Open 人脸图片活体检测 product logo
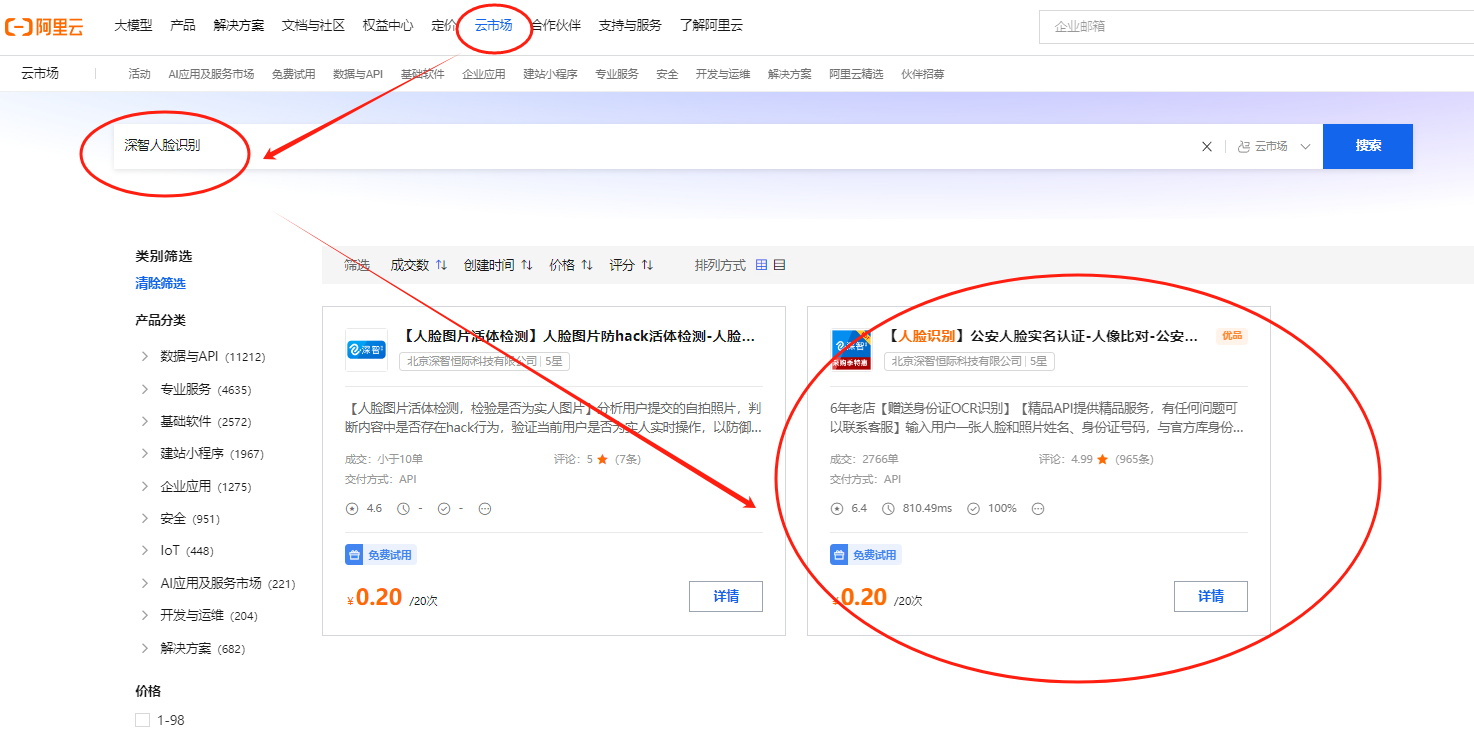 pos(366,349)
